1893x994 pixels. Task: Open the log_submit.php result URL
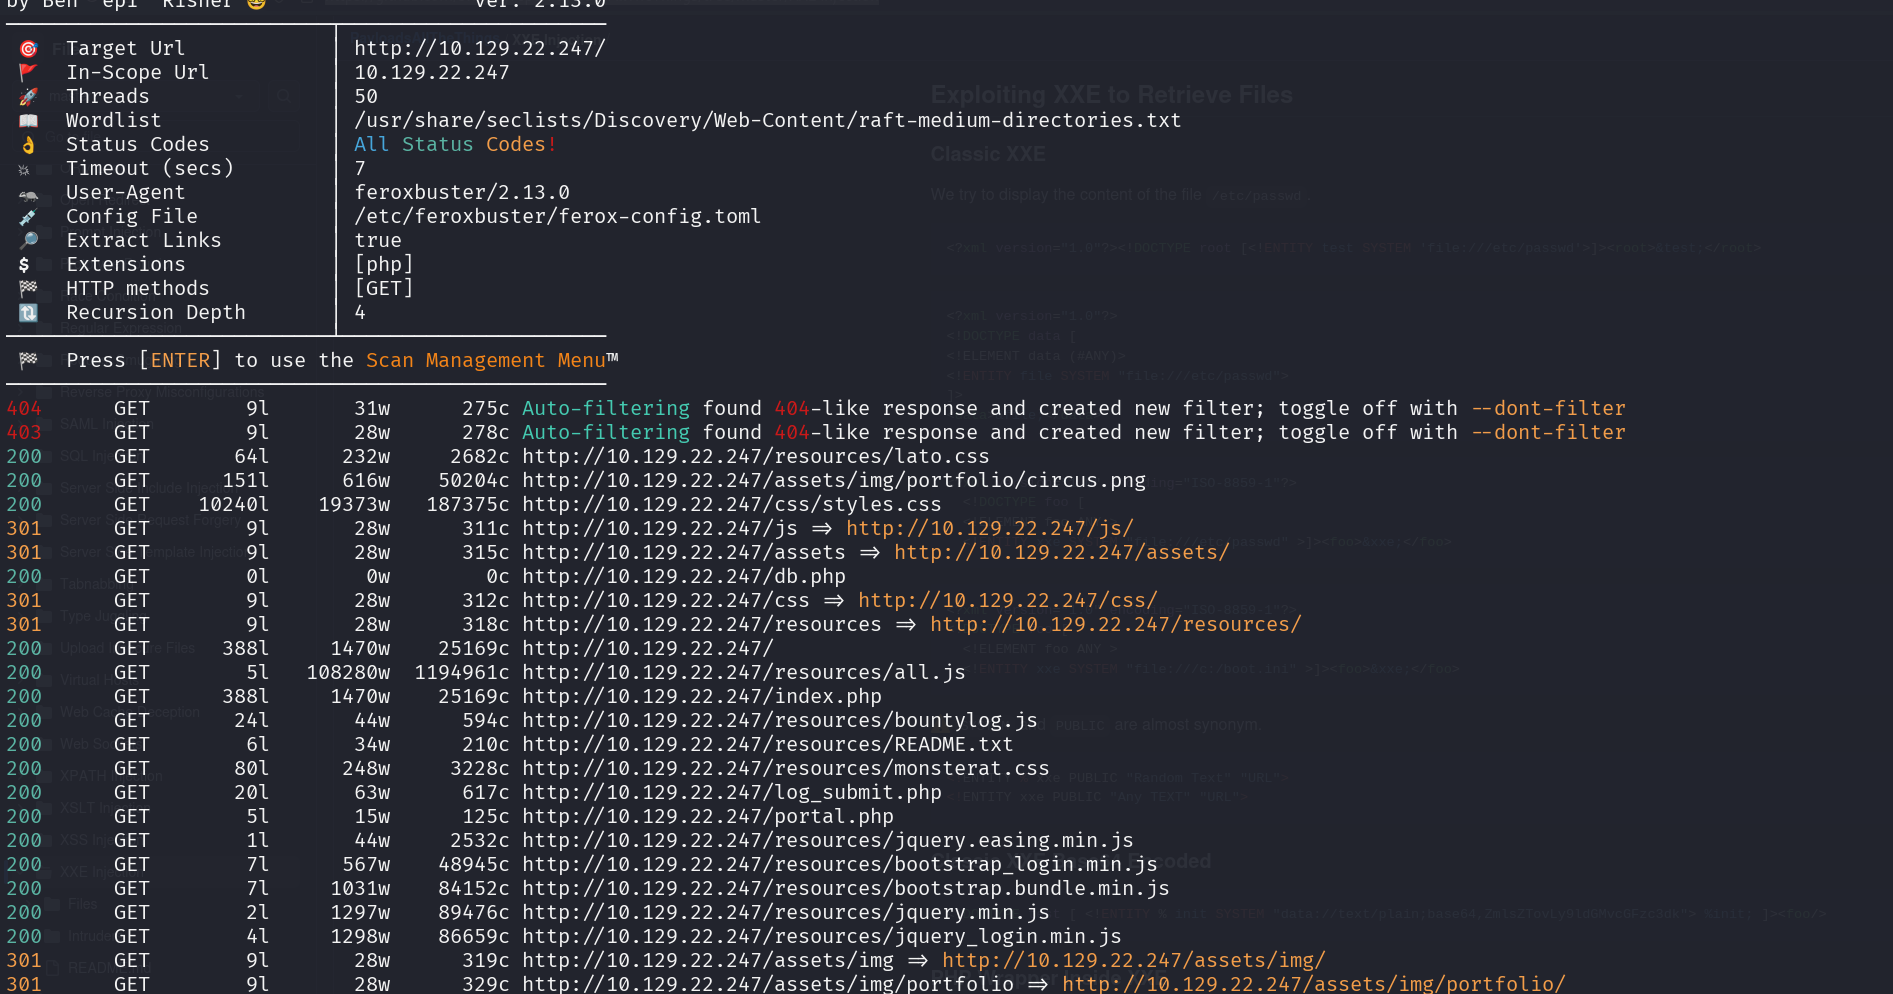tap(731, 793)
